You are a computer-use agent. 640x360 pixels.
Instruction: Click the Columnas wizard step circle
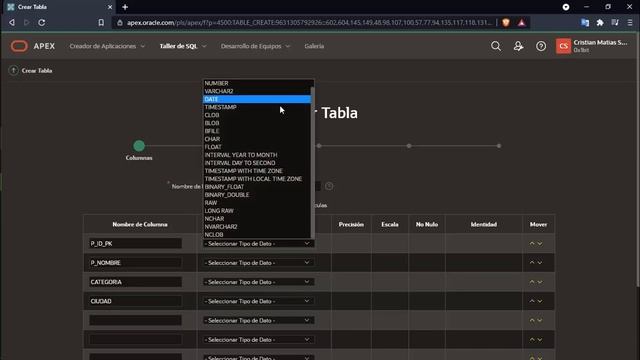click(x=139, y=146)
